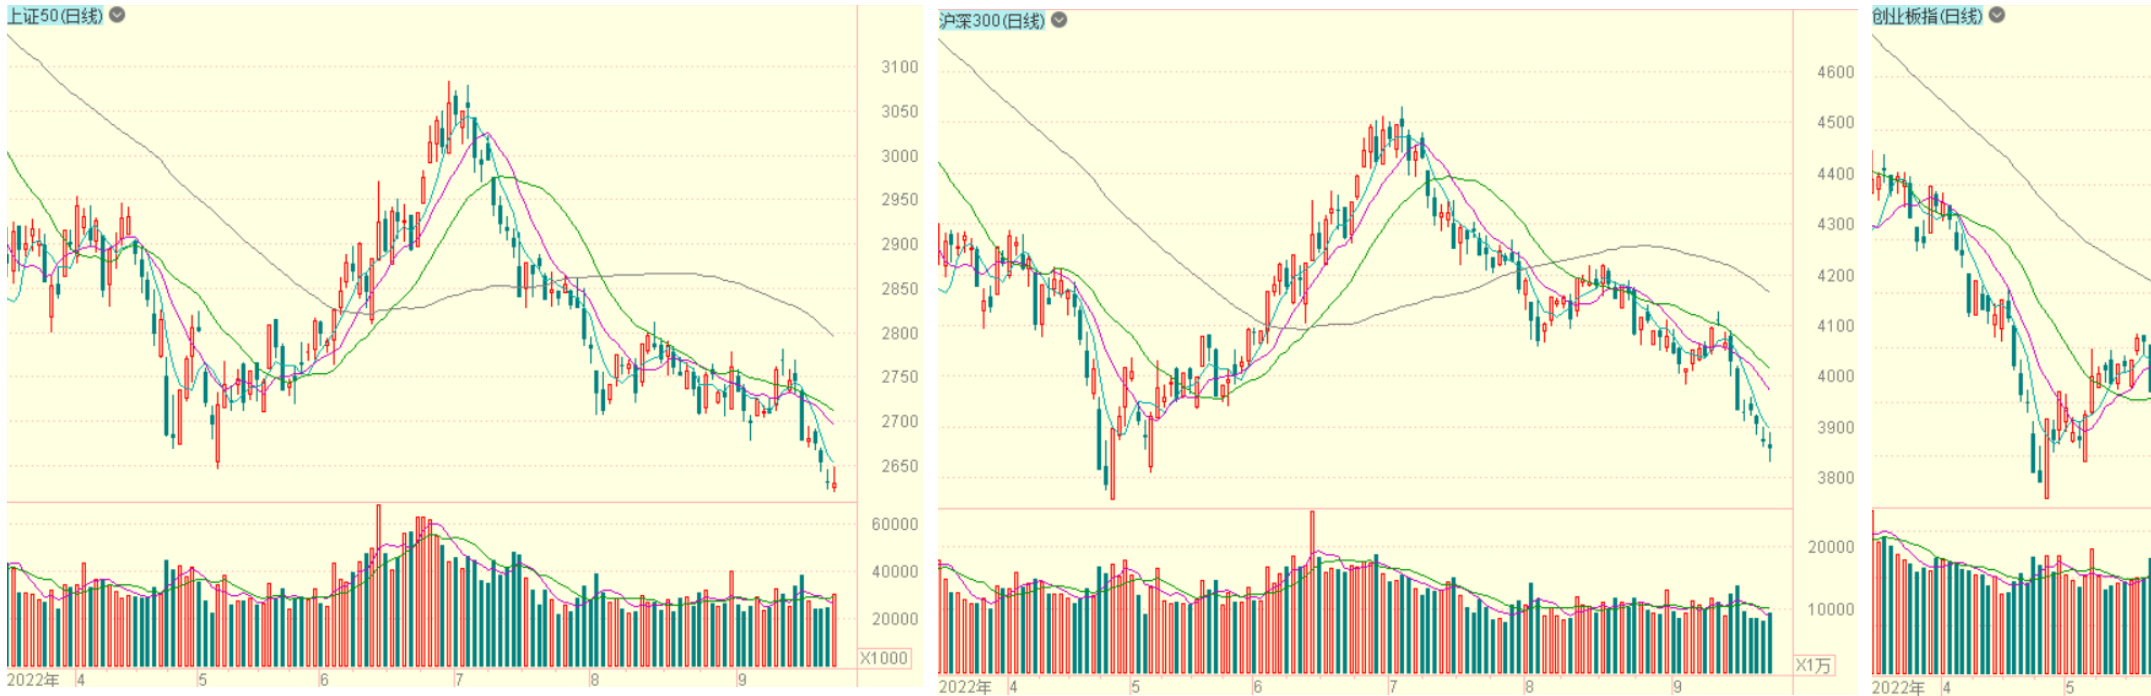
Task: Click the X1万 volume unit box
Action: click(x=1814, y=665)
